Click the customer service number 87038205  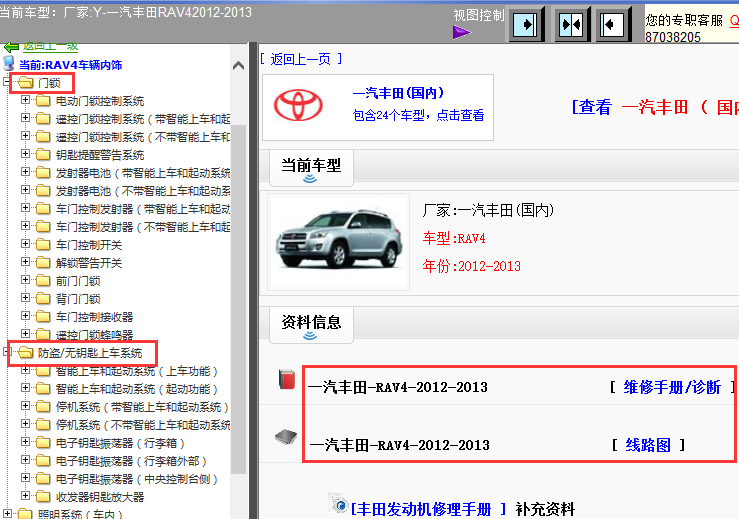pos(673,37)
